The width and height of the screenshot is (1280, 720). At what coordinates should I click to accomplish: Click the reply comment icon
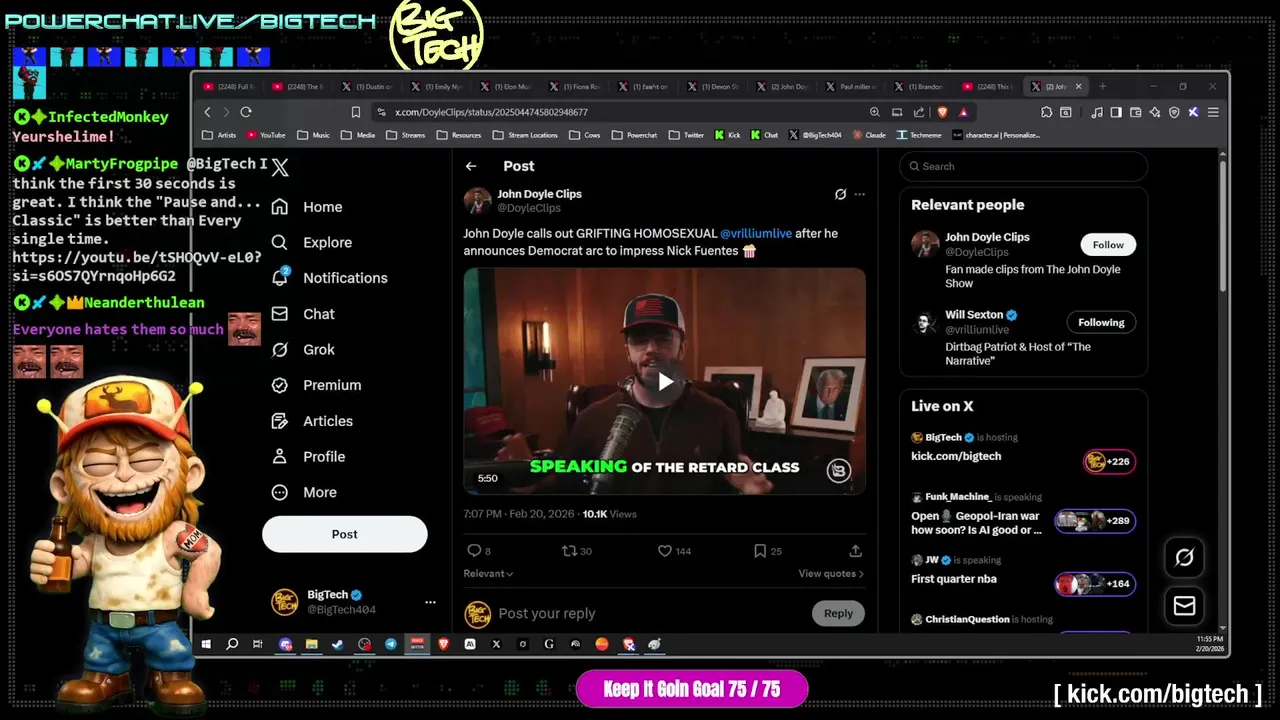click(474, 551)
